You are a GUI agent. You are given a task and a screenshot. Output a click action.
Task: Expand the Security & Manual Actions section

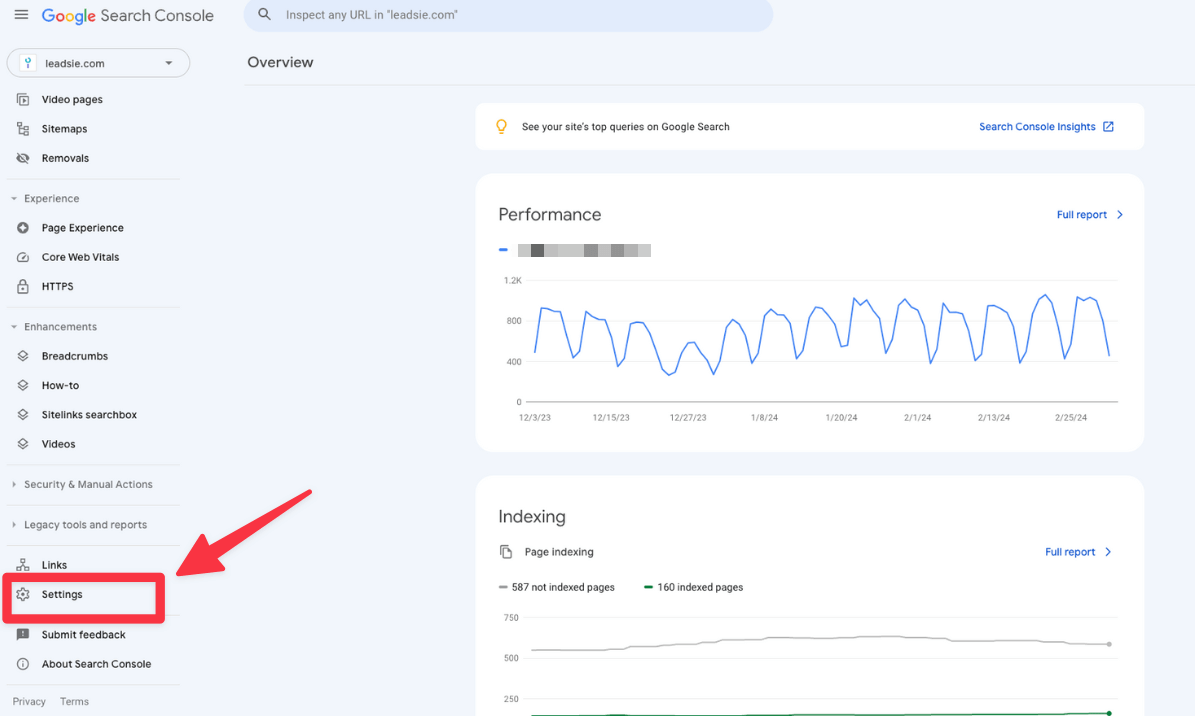[88, 484]
